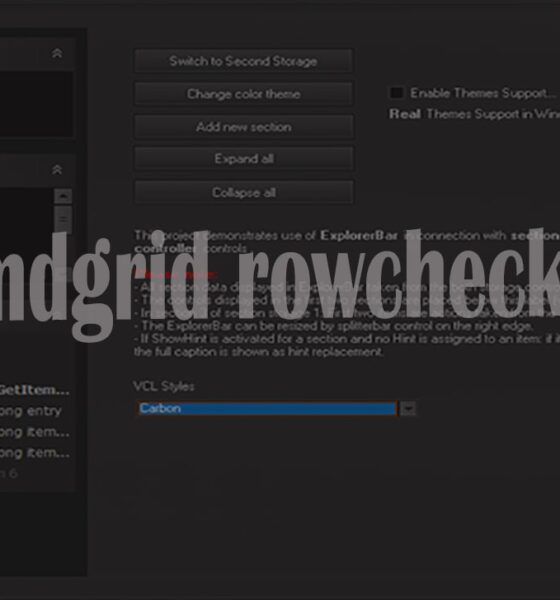Collapse the second ExplorerBar section chevron

(x=57, y=170)
